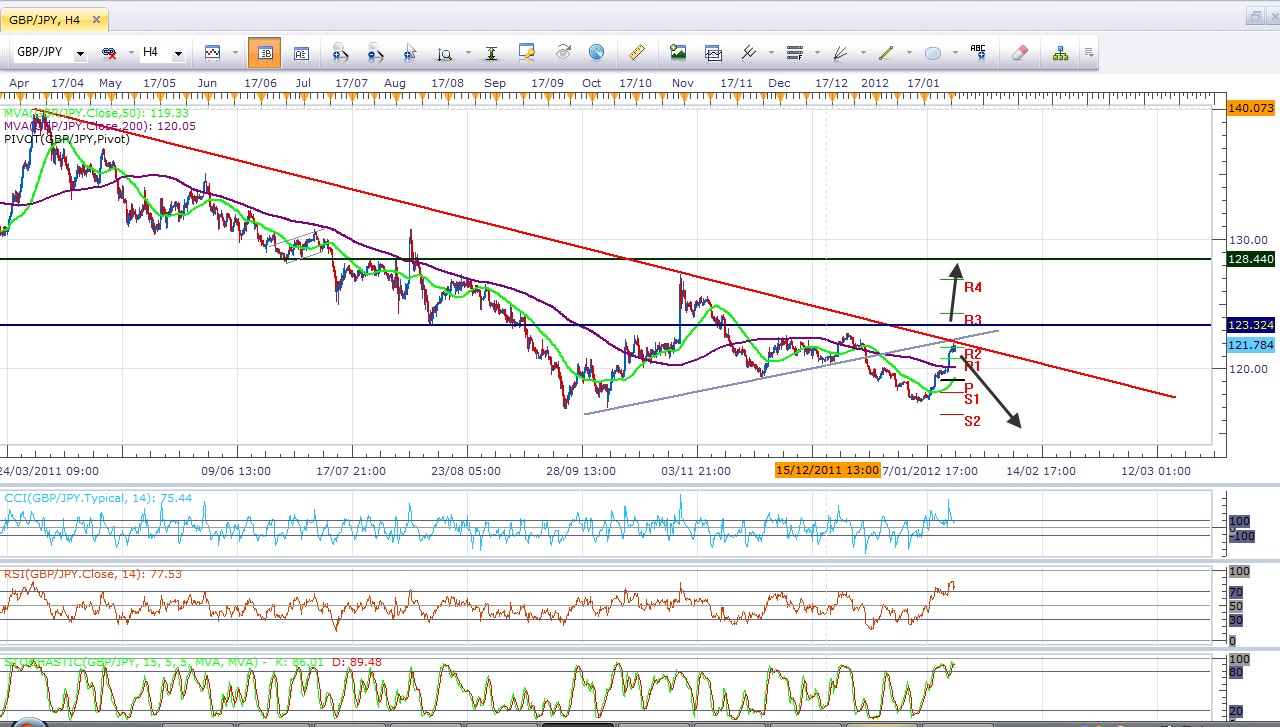Click the PIVOT(GBP/JPY,Pivot) indicator label
The height and width of the screenshot is (727, 1280).
[x=67, y=139]
